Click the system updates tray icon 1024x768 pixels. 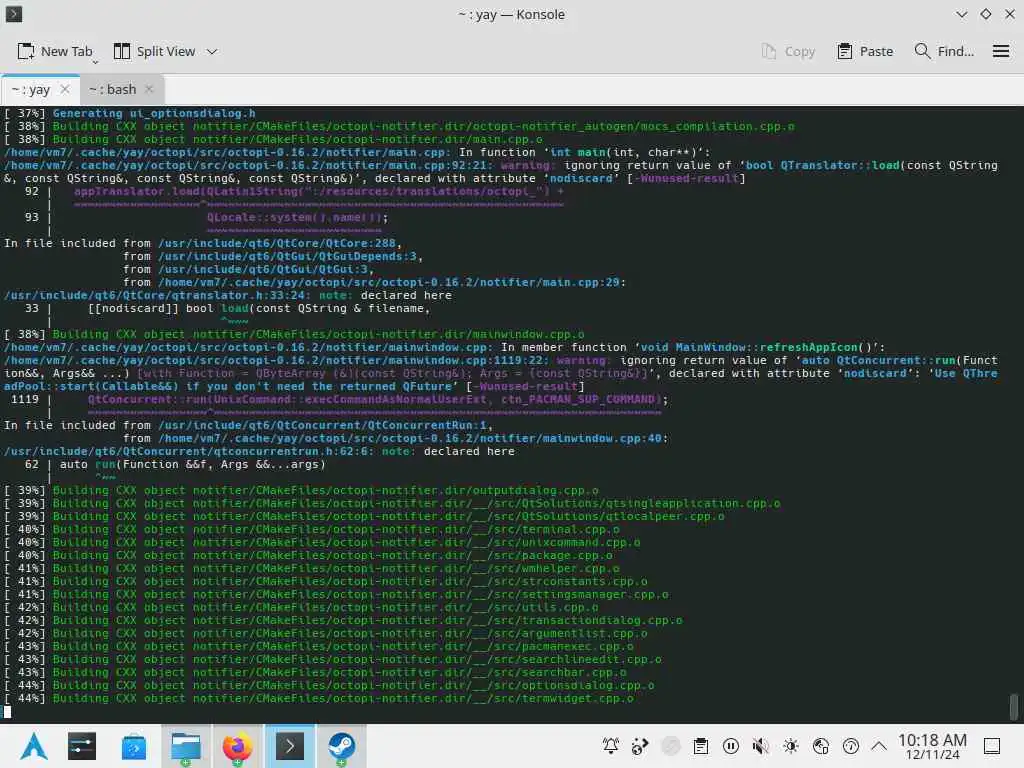[850, 746]
